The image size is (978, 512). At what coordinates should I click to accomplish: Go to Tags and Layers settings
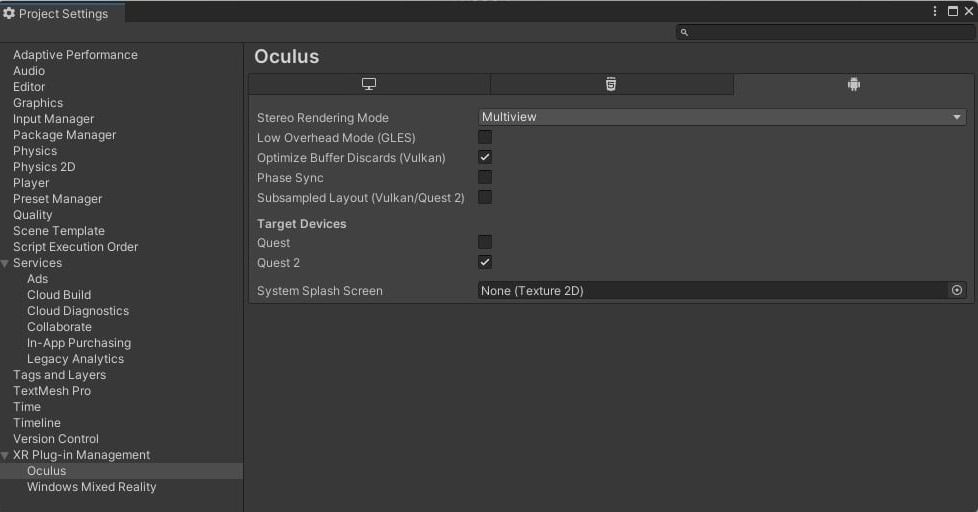(59, 375)
